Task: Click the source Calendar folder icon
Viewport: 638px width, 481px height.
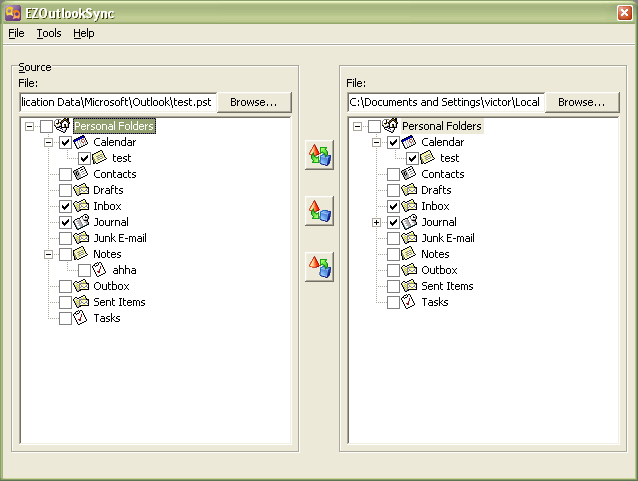Action: pos(81,142)
